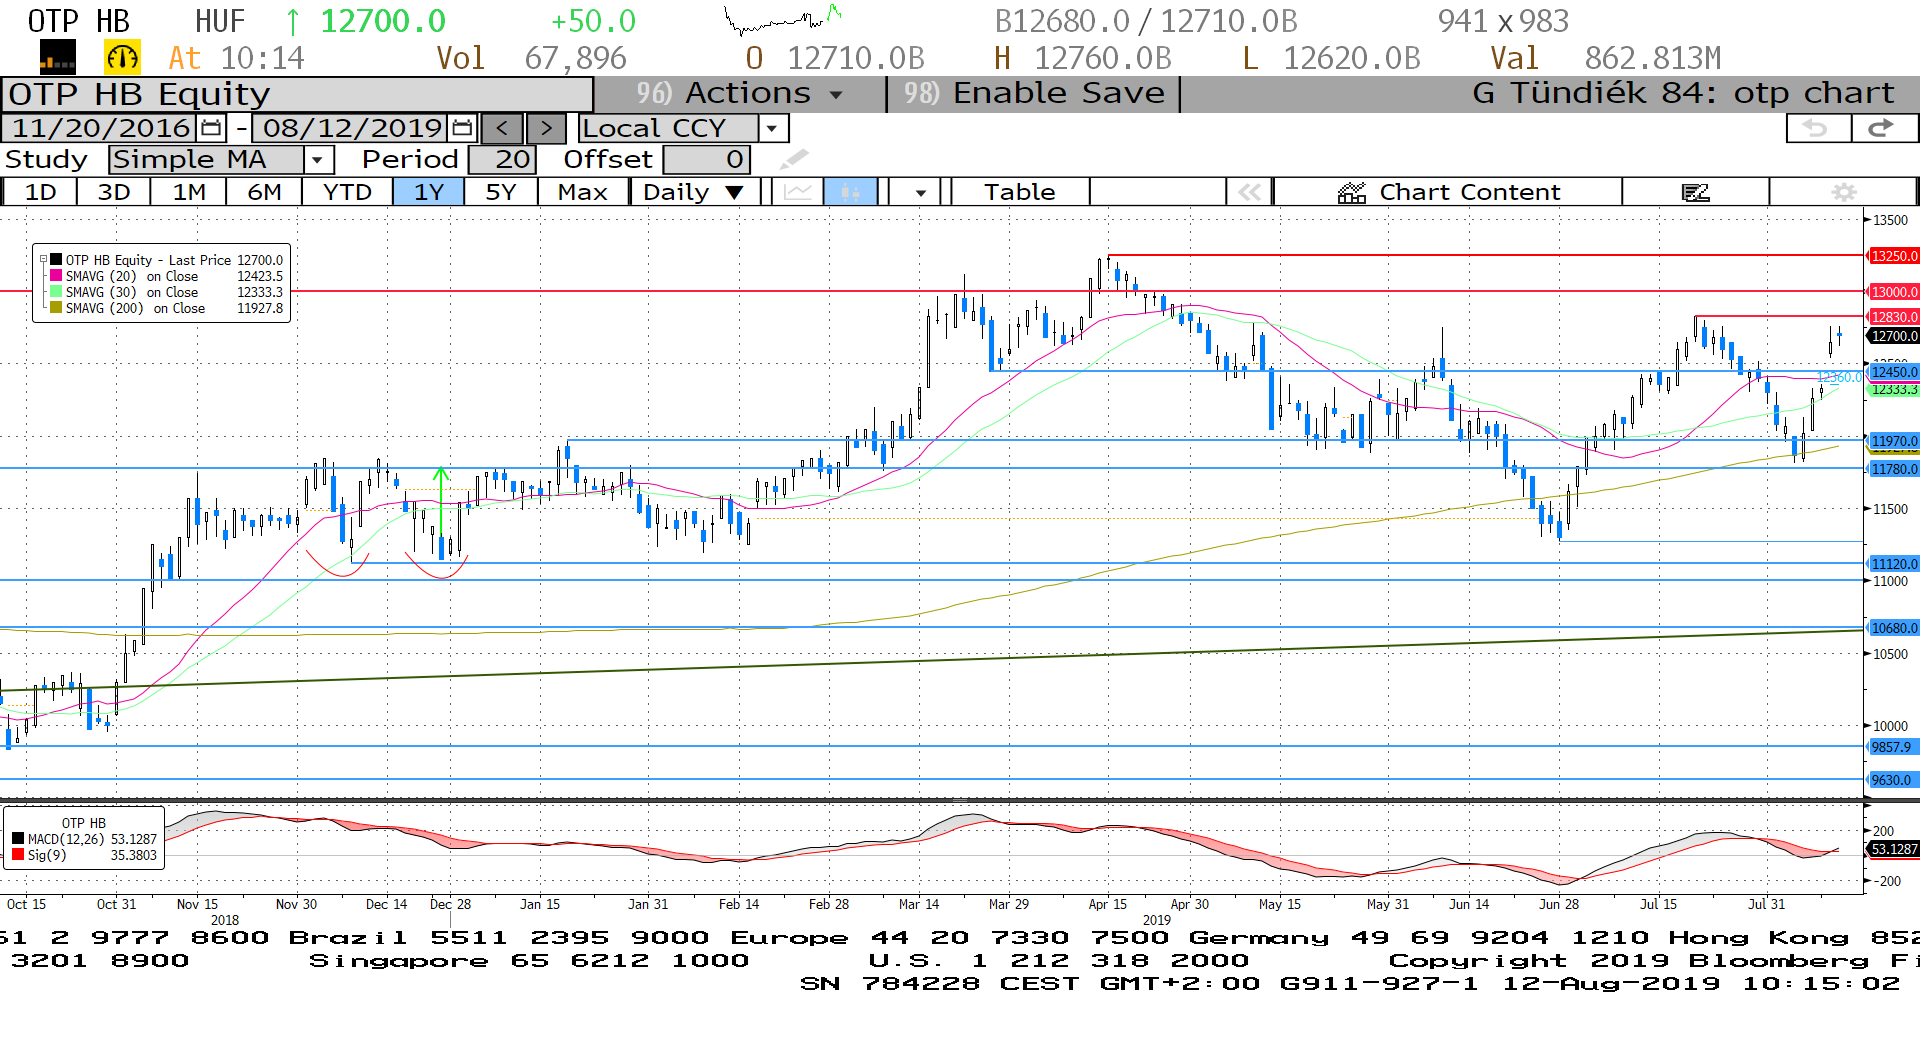1920x1039 pixels.
Task: Select the 1M range tab
Action: point(189,192)
